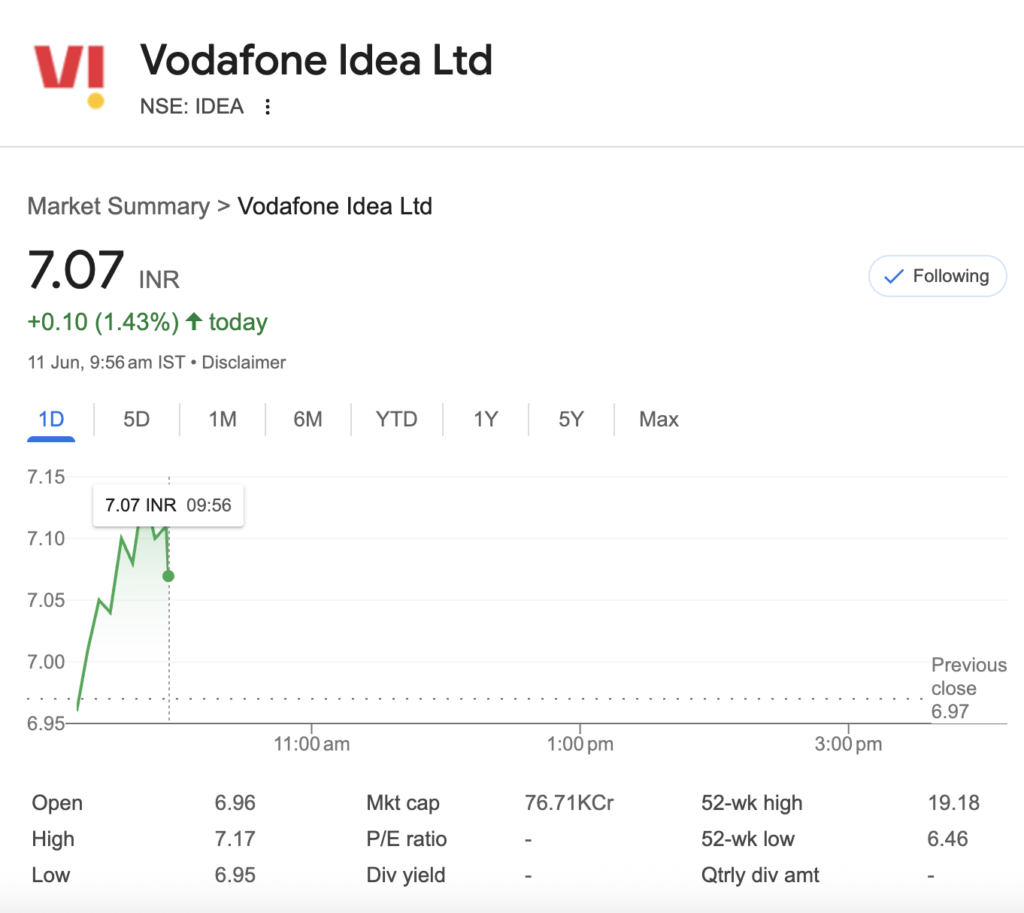Show the 1M price chart
The height and width of the screenshot is (913, 1024).
point(222,419)
